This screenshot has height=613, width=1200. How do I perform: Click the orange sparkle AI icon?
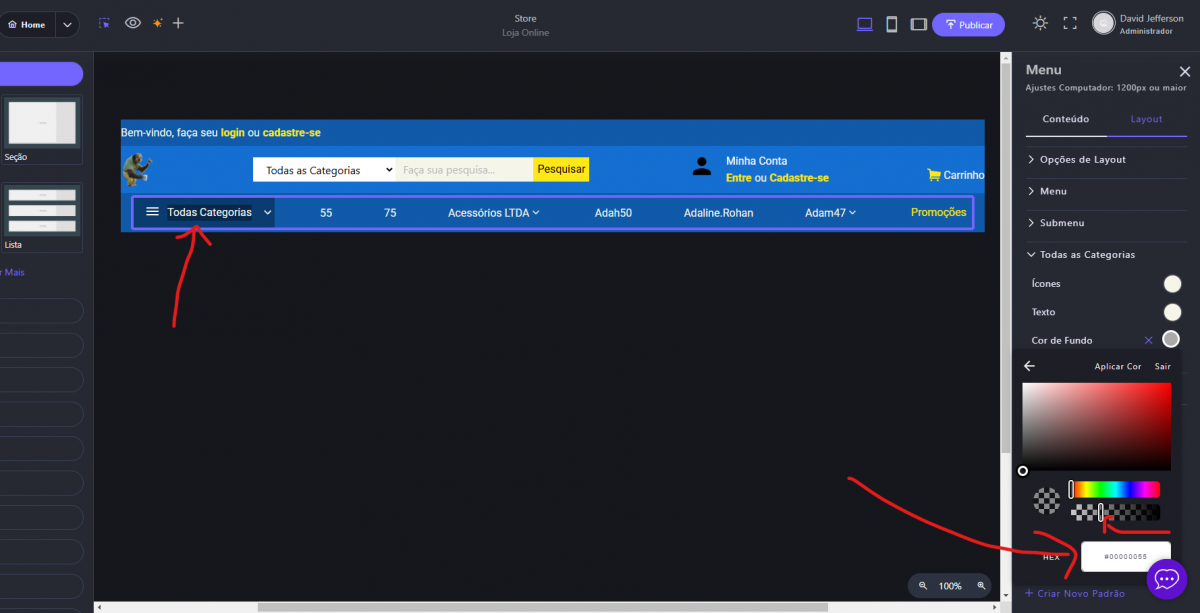pyautogui.click(x=157, y=23)
